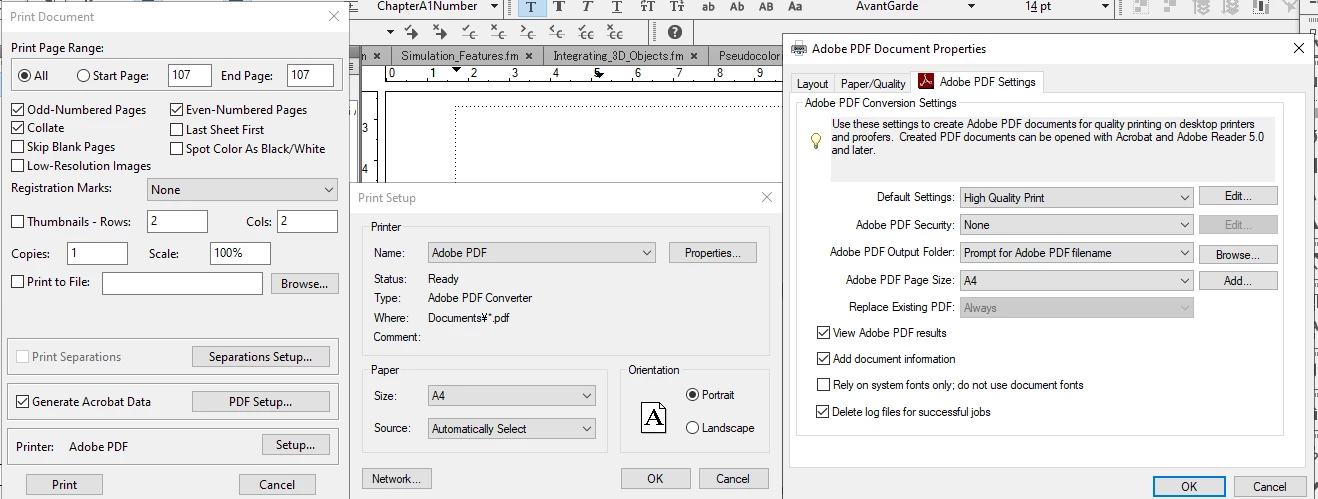
Task: Click Print button in Print Document dialog
Action: click(x=64, y=484)
